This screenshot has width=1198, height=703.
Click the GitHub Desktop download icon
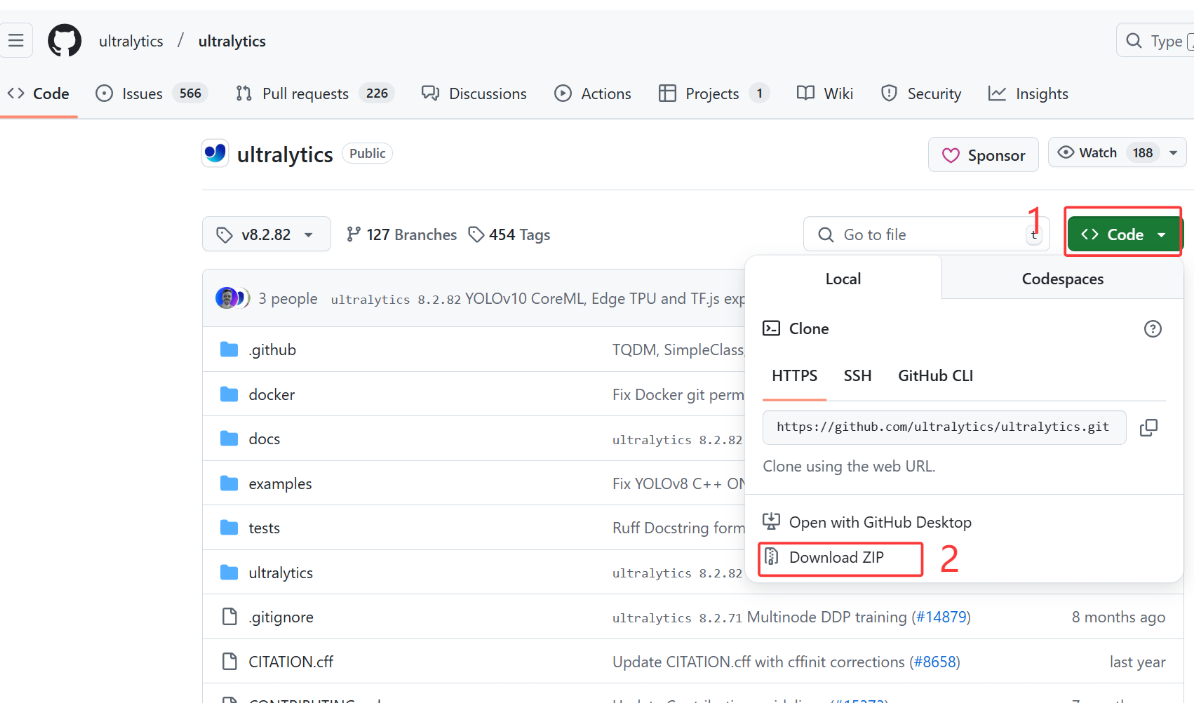[x=771, y=522]
